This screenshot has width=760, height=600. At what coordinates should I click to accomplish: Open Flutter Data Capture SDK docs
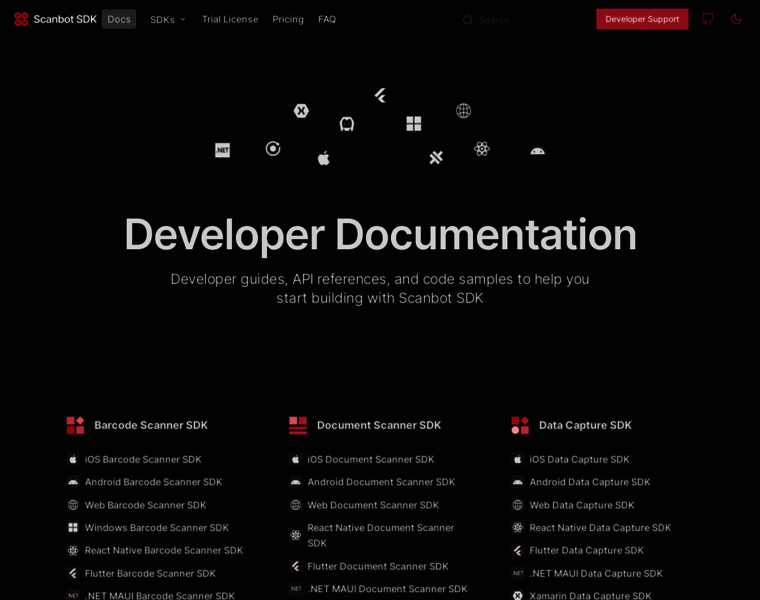586,551
